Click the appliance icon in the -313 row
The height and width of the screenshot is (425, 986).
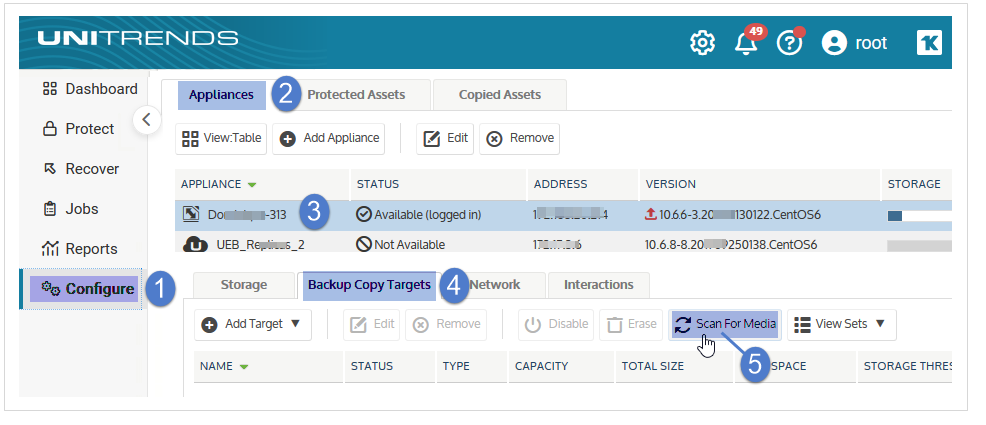pyautogui.click(x=191, y=214)
